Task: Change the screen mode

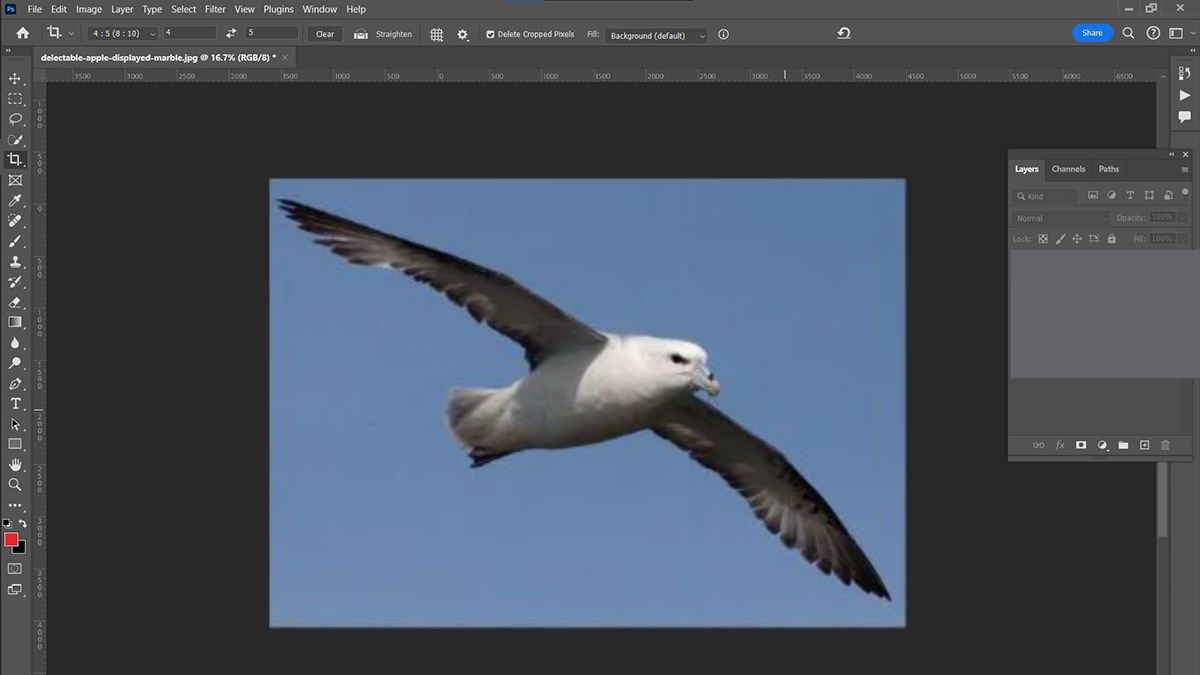Action: [15, 590]
